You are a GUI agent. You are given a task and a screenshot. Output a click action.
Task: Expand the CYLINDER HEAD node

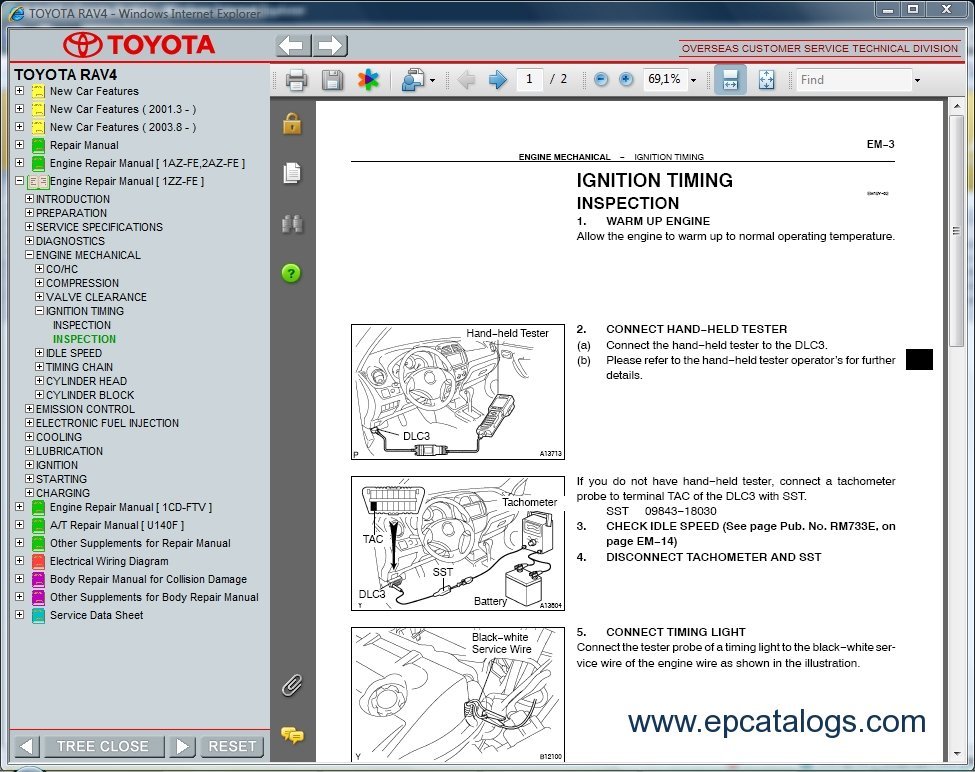(39, 380)
